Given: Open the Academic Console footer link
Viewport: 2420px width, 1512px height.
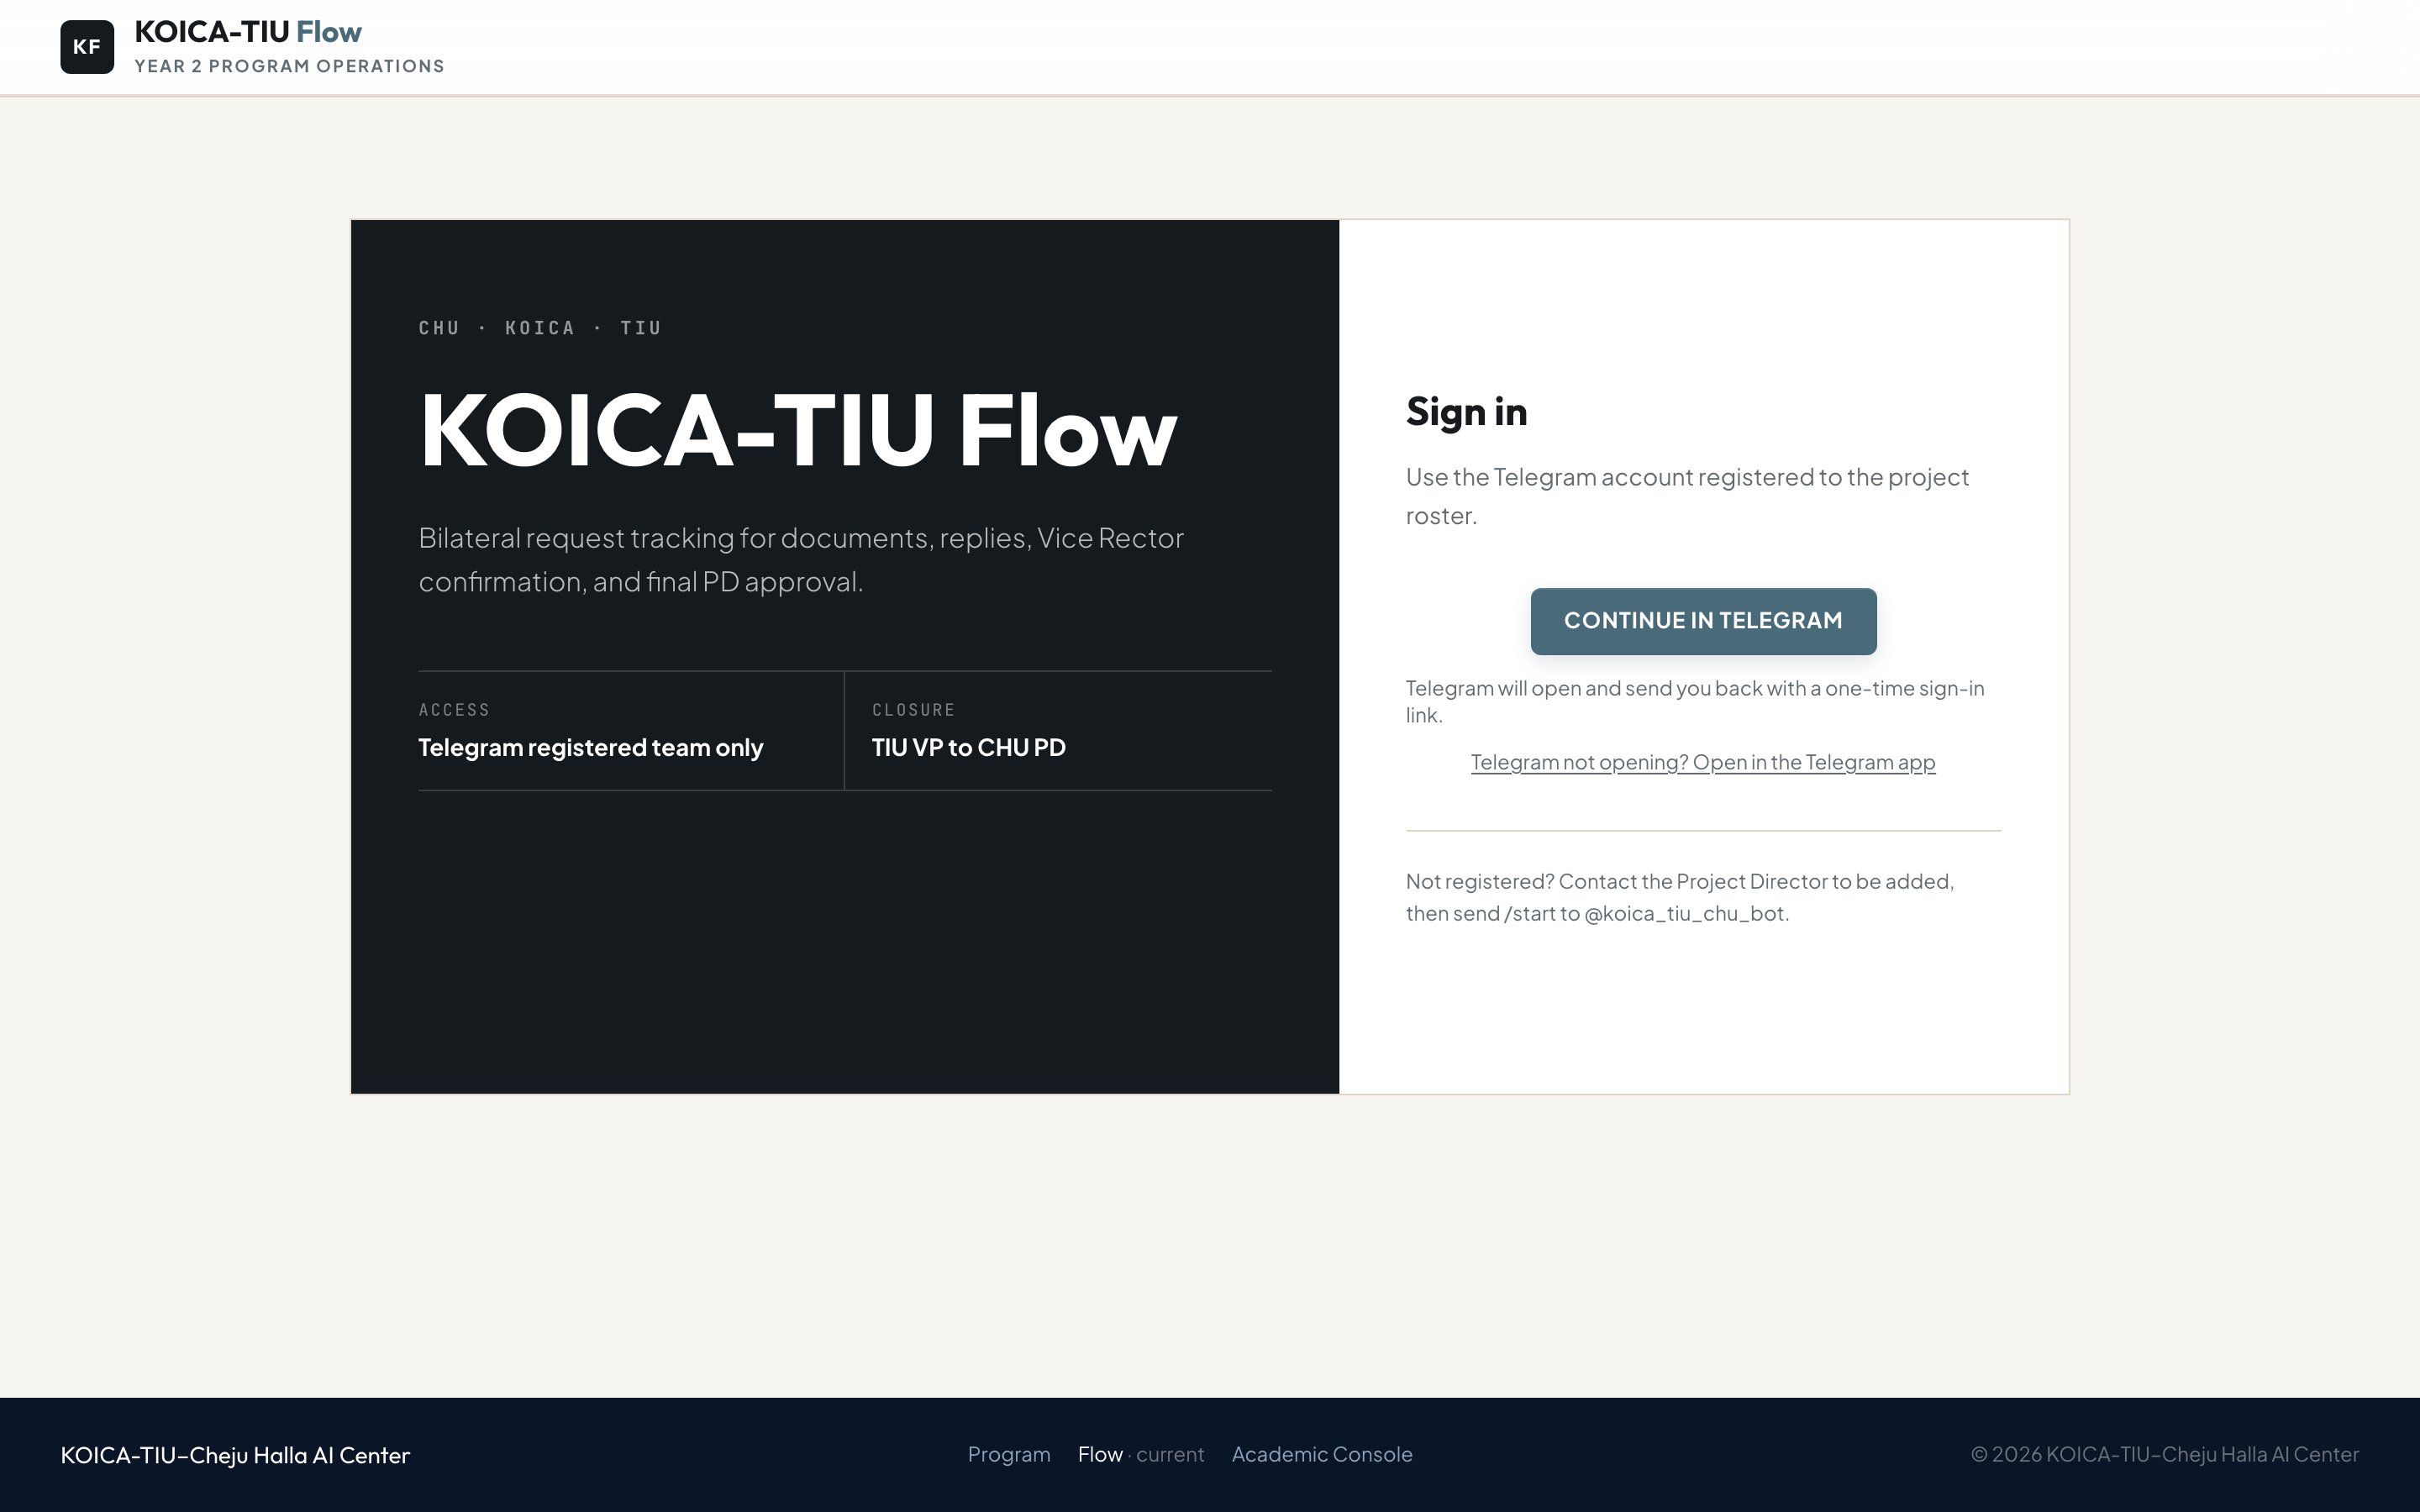Looking at the screenshot, I should coord(1322,1454).
